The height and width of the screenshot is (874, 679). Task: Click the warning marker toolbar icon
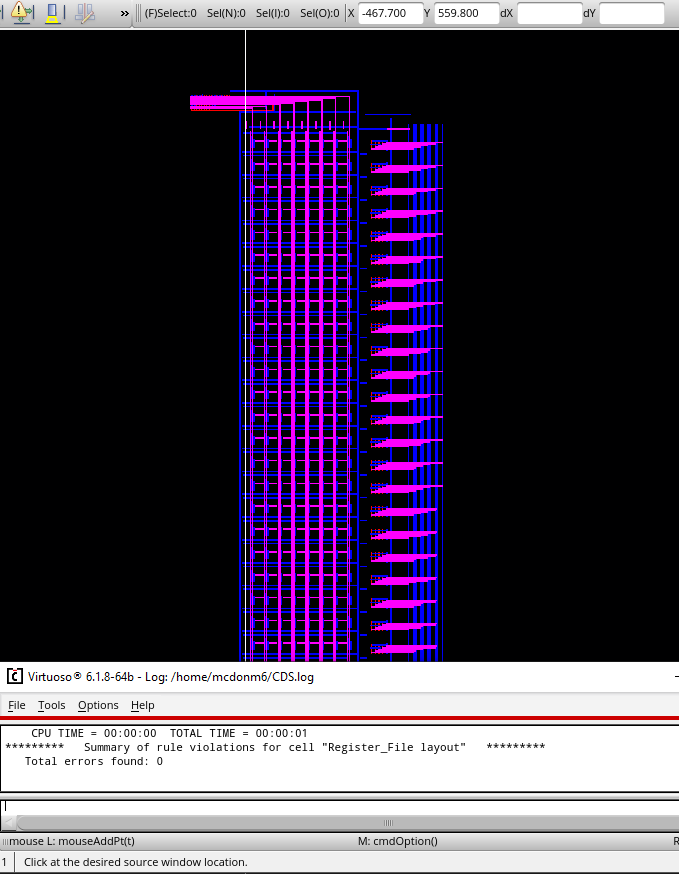click(21, 12)
